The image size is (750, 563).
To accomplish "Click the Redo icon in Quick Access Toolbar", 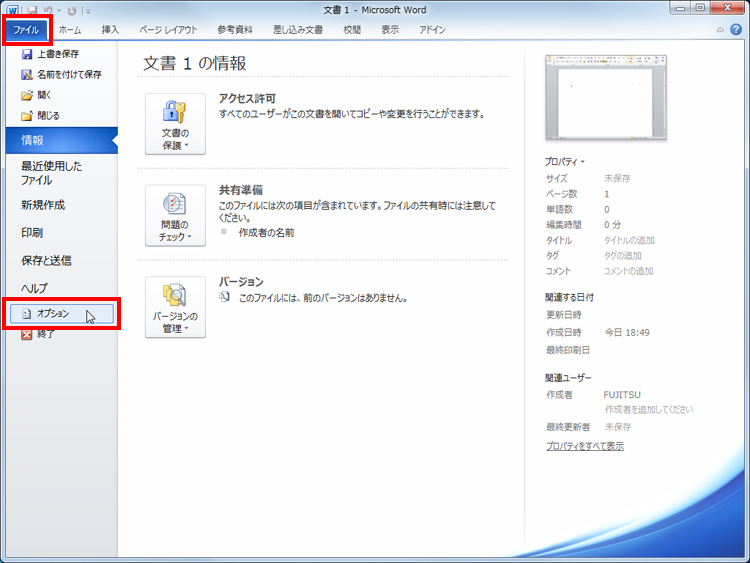I will coord(72,10).
